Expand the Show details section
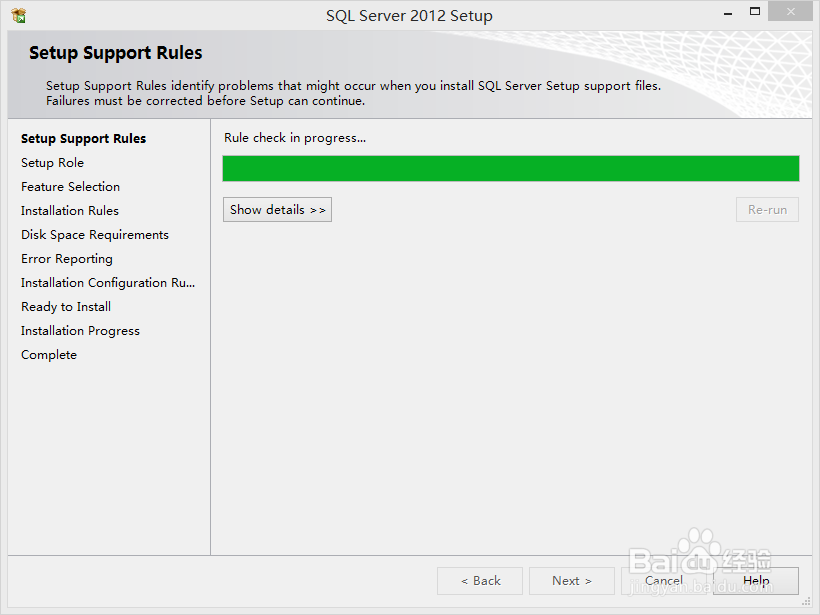 [277, 209]
